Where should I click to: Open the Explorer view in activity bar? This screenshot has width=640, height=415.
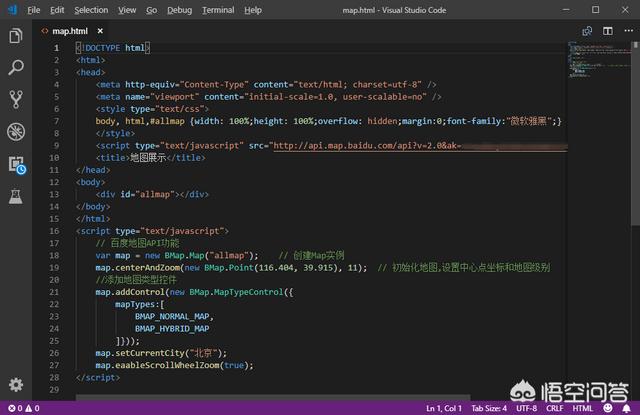point(15,37)
